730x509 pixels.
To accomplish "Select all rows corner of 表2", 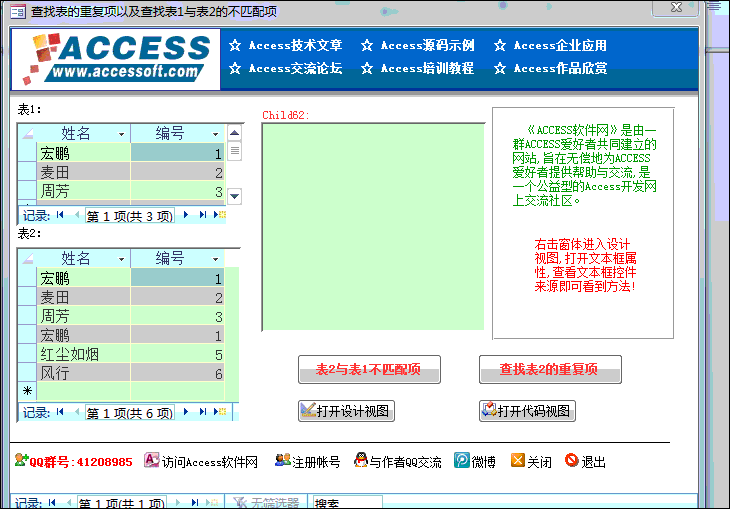I will (27, 259).
